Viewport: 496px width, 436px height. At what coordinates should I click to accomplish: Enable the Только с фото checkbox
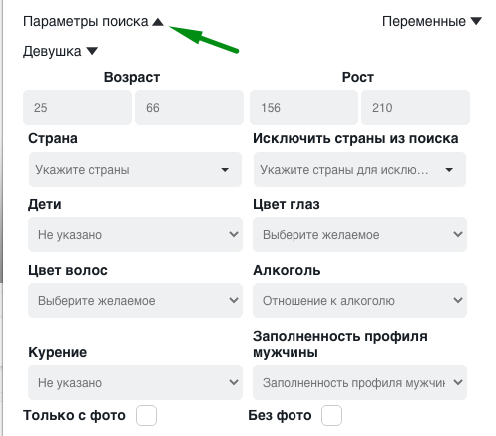(x=146, y=415)
